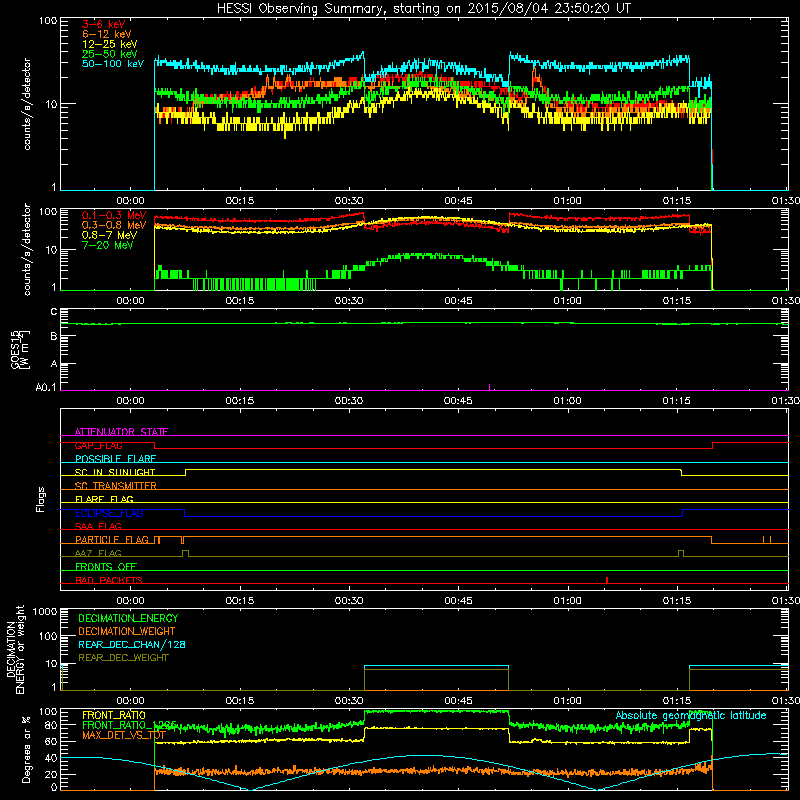Click the cyan 50-100 keV curve peak near 00:32
The width and height of the screenshot is (800, 800).
click(363, 54)
